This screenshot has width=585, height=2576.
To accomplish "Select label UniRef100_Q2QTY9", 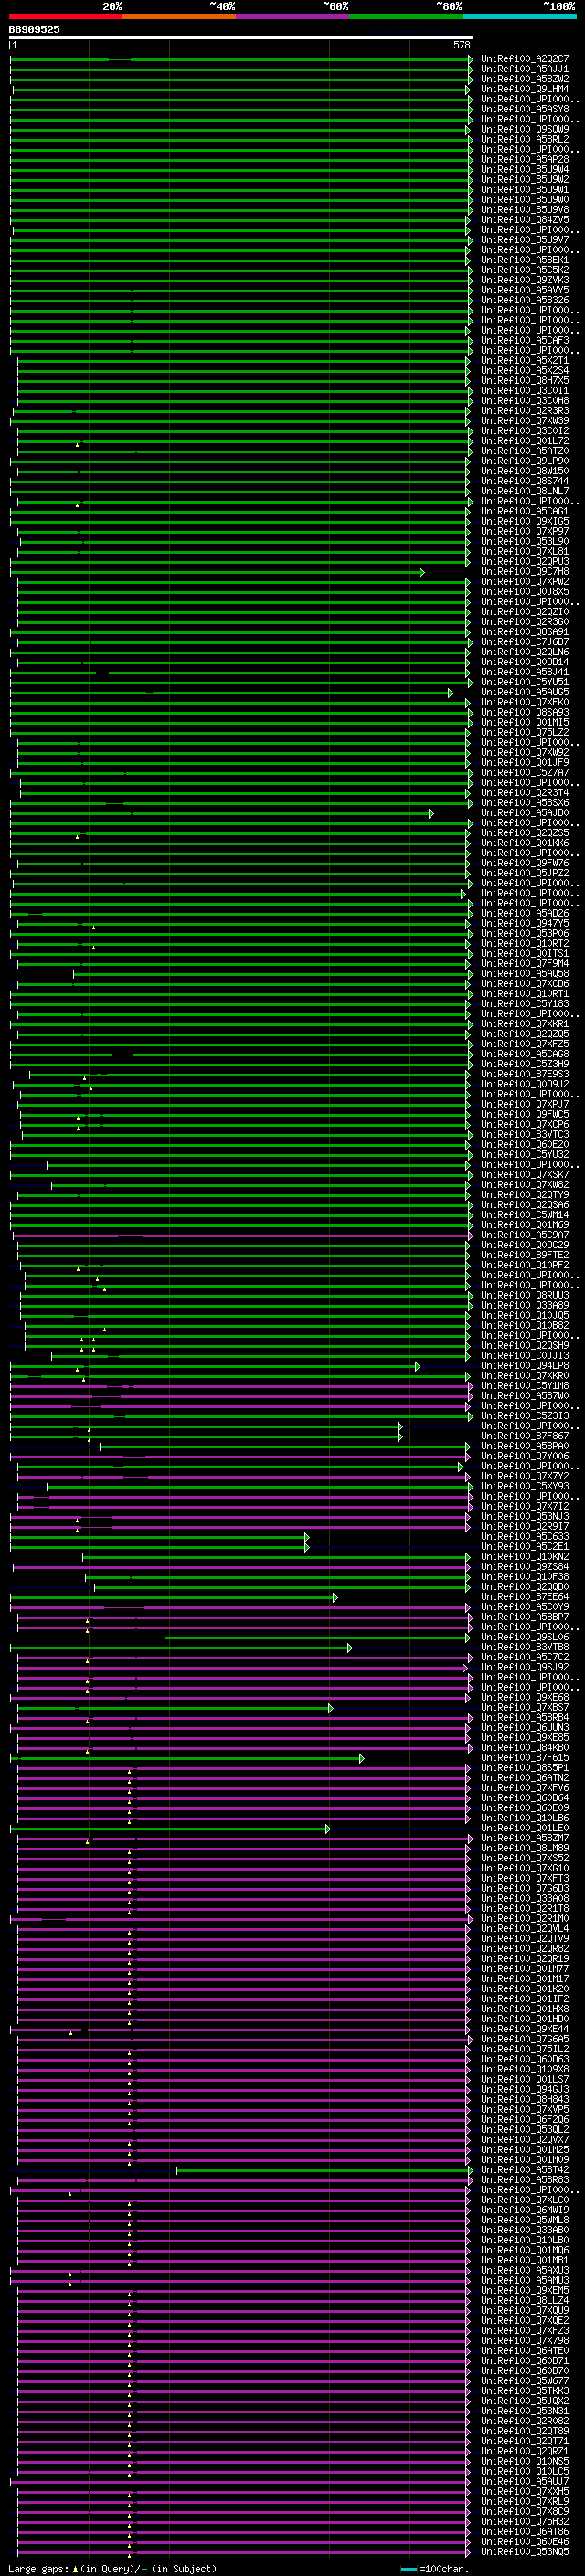I will click(525, 1195).
